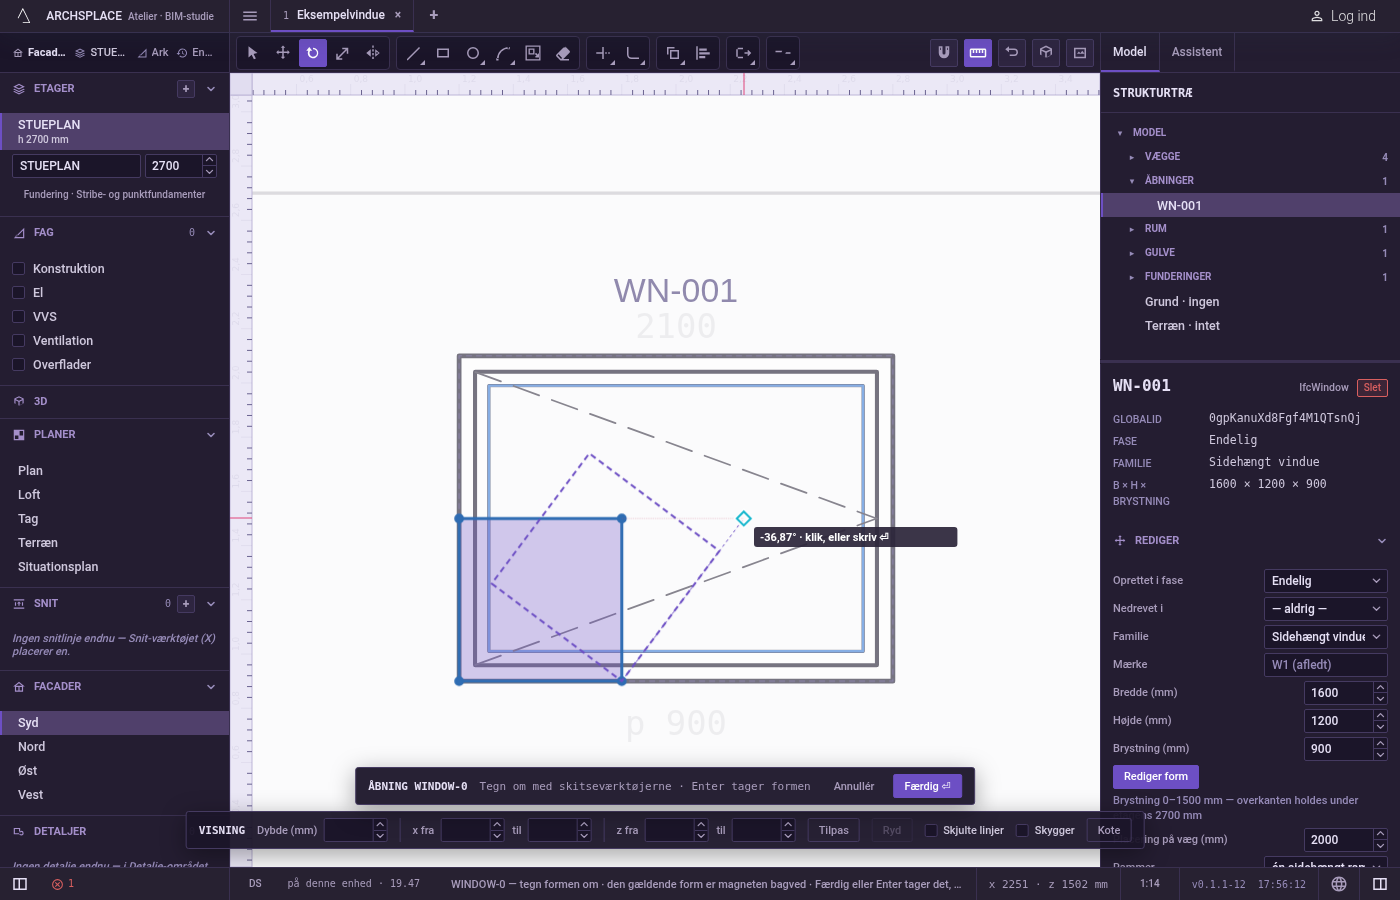Viewport: 1400px width, 900px height.
Task: Toggle the Overflader checkbox
Action: [18, 365]
